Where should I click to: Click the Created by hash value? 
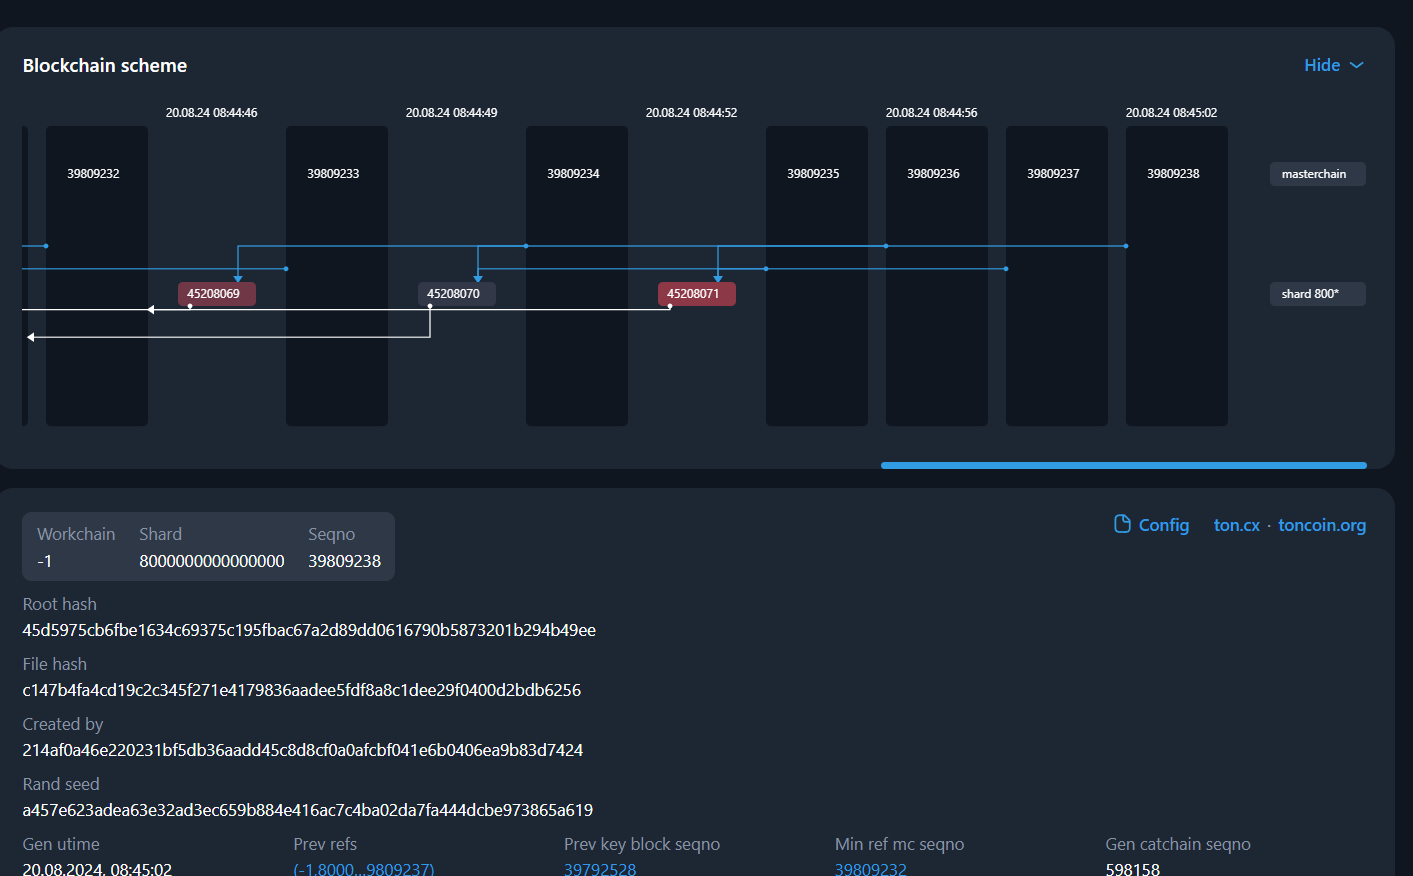[x=303, y=750]
